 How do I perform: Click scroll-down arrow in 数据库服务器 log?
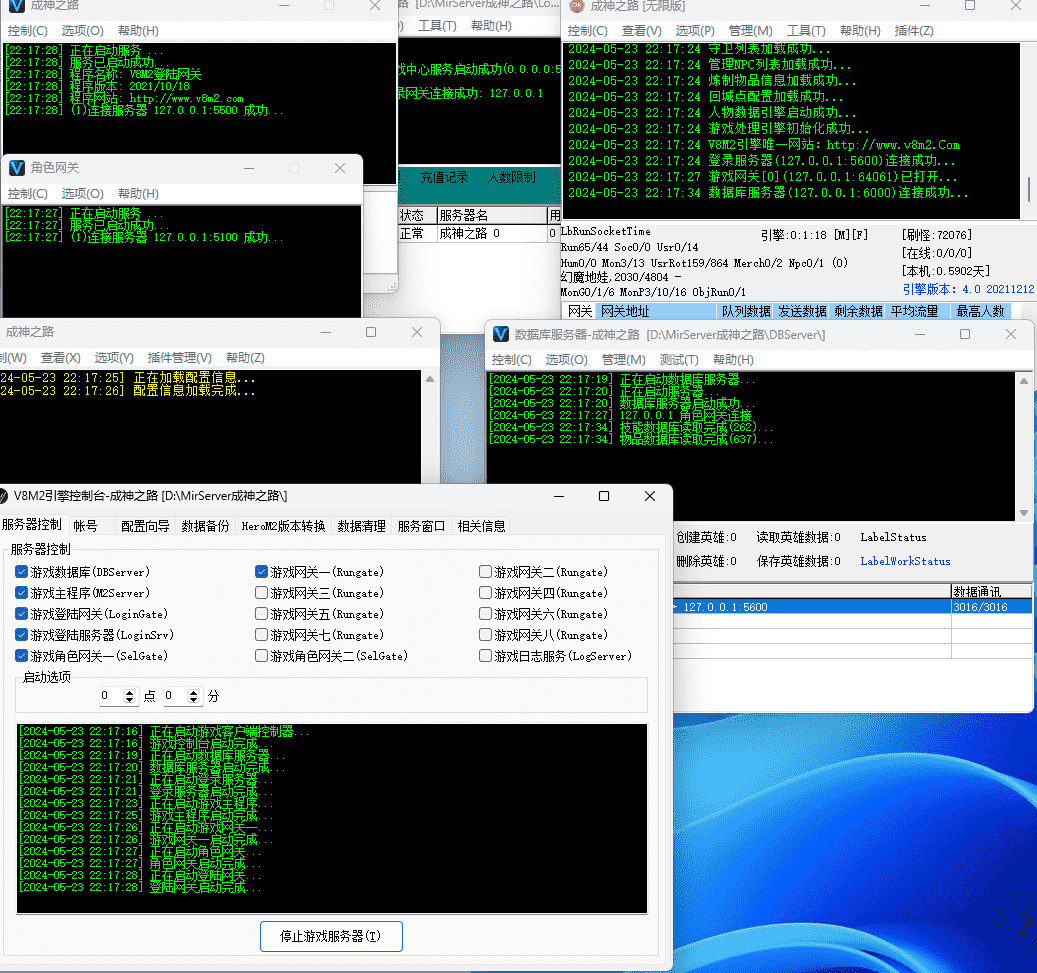click(1024, 513)
